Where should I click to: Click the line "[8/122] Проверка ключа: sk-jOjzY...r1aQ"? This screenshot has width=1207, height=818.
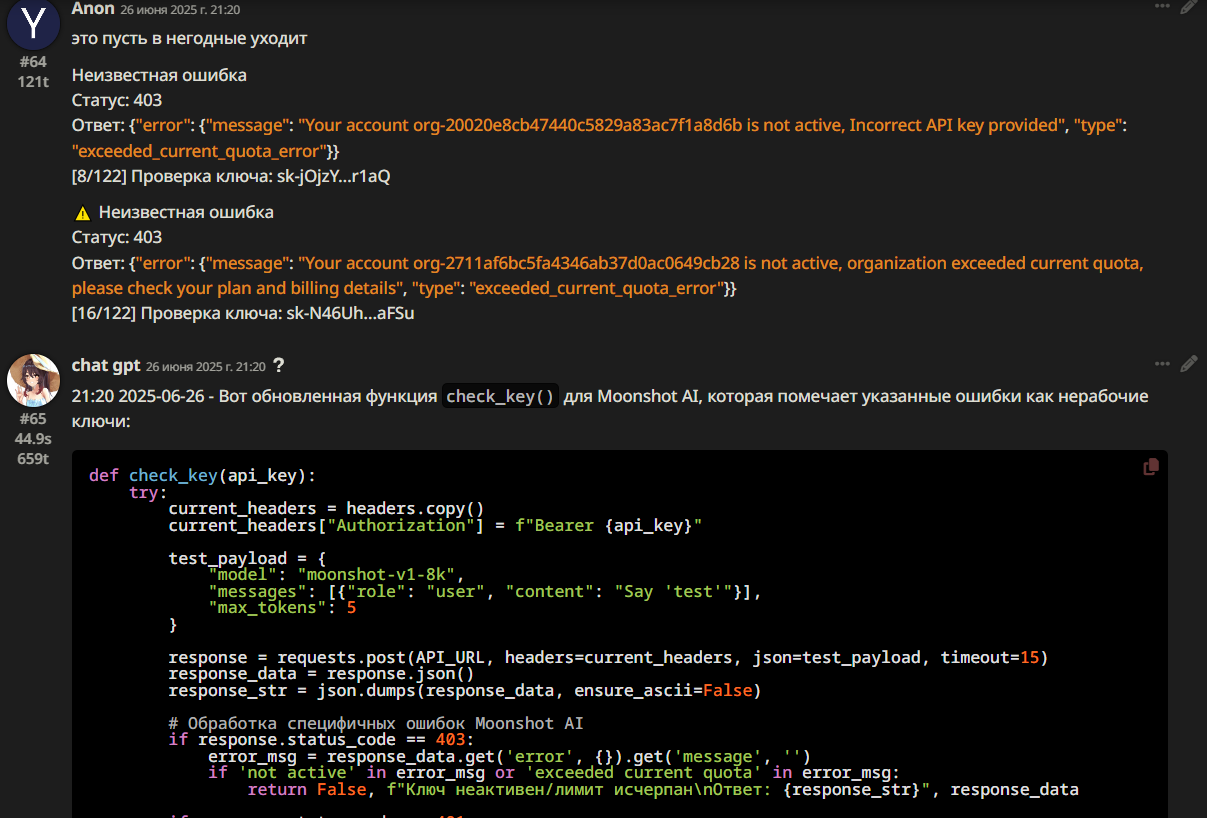click(x=231, y=176)
